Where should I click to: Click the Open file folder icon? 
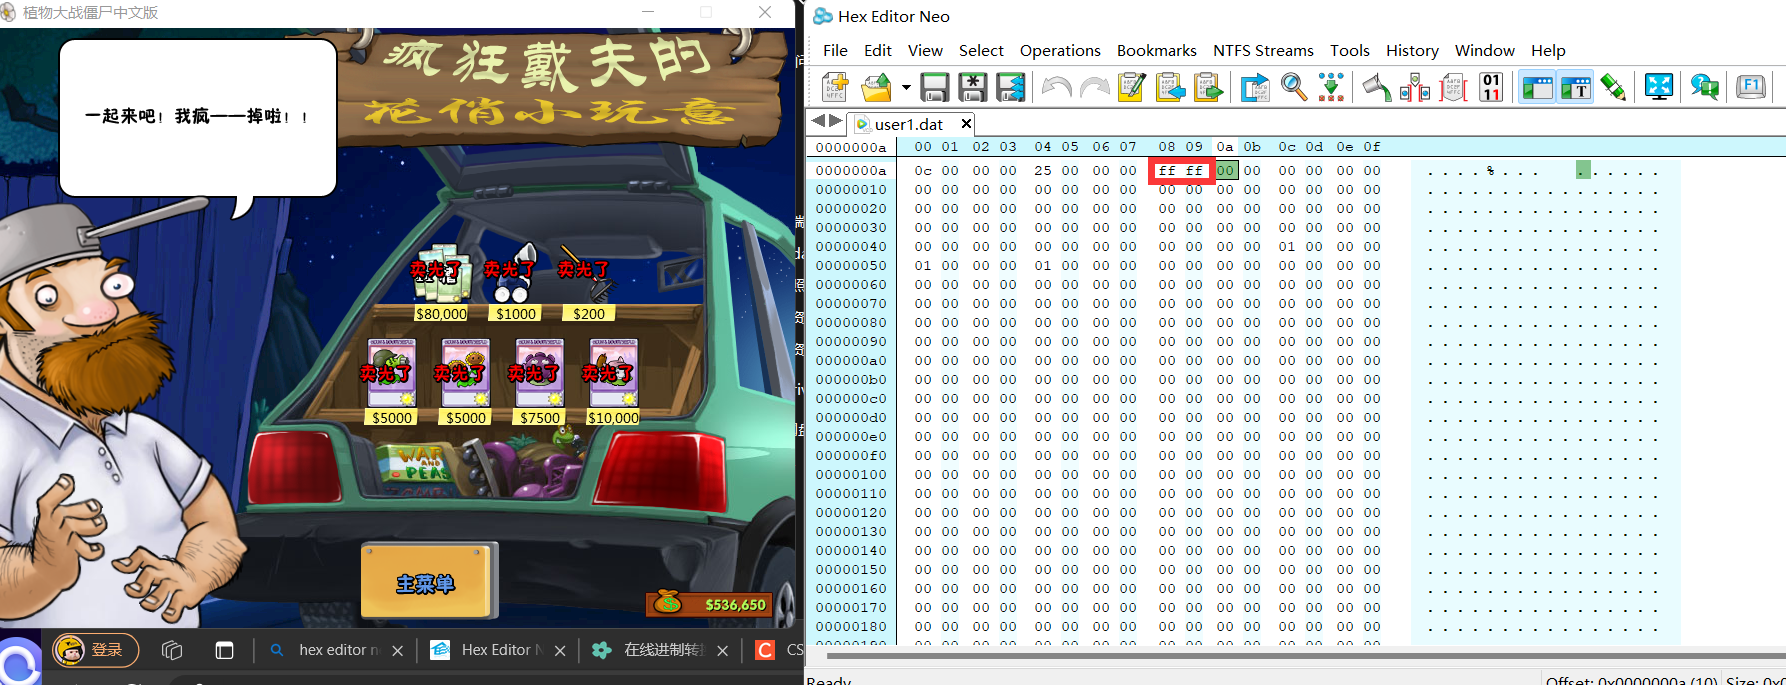point(877,88)
